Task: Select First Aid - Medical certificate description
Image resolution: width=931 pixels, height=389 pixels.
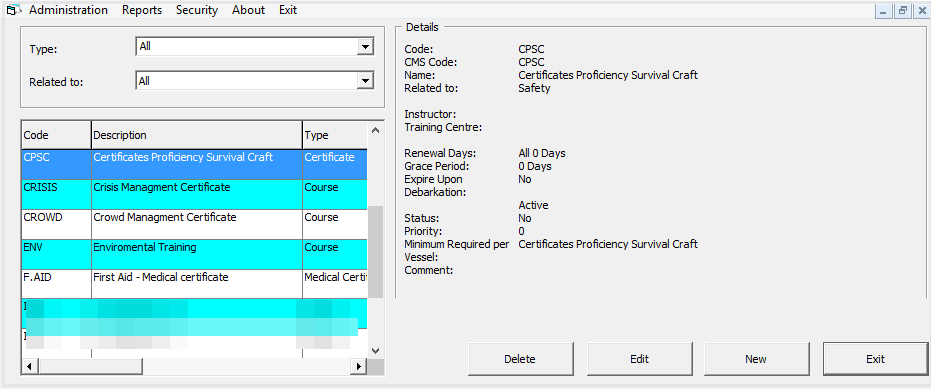Action: tap(197, 284)
